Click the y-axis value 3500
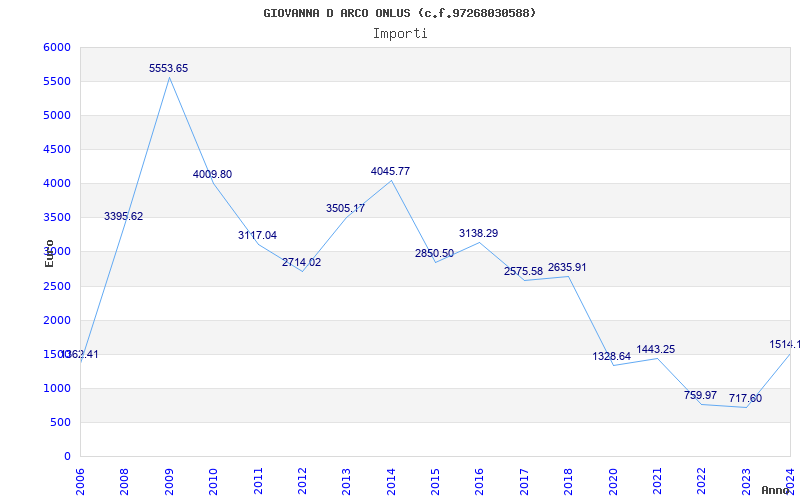The width and height of the screenshot is (800, 500). tap(57, 218)
